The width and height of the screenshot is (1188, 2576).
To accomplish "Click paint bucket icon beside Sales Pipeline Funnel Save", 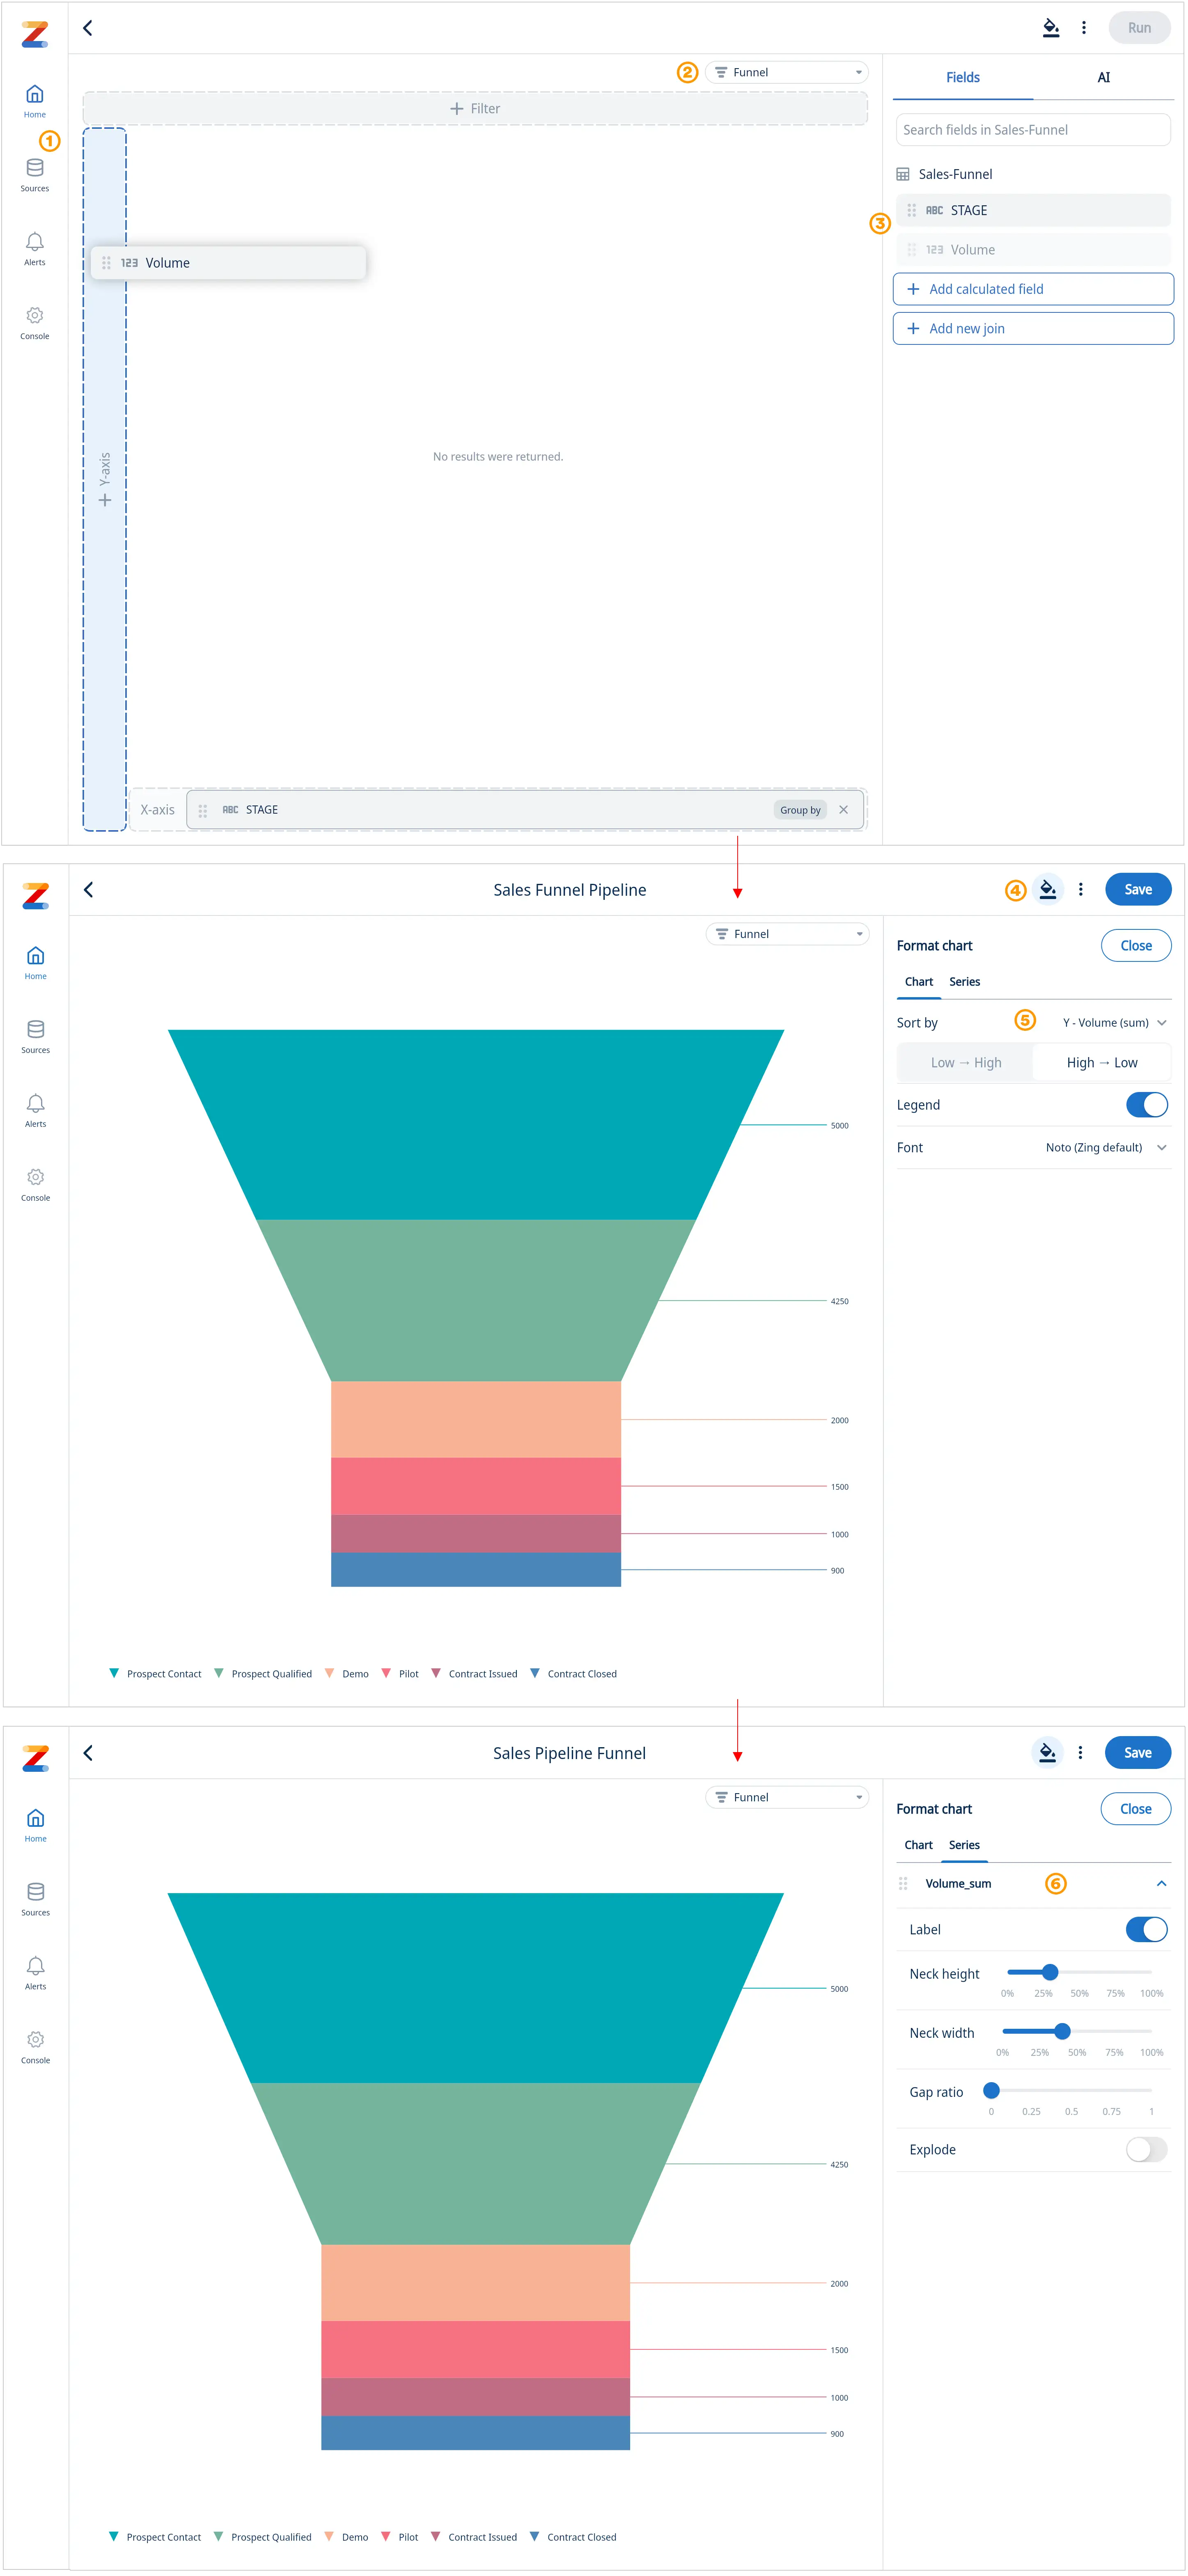I will 1047,1752.
